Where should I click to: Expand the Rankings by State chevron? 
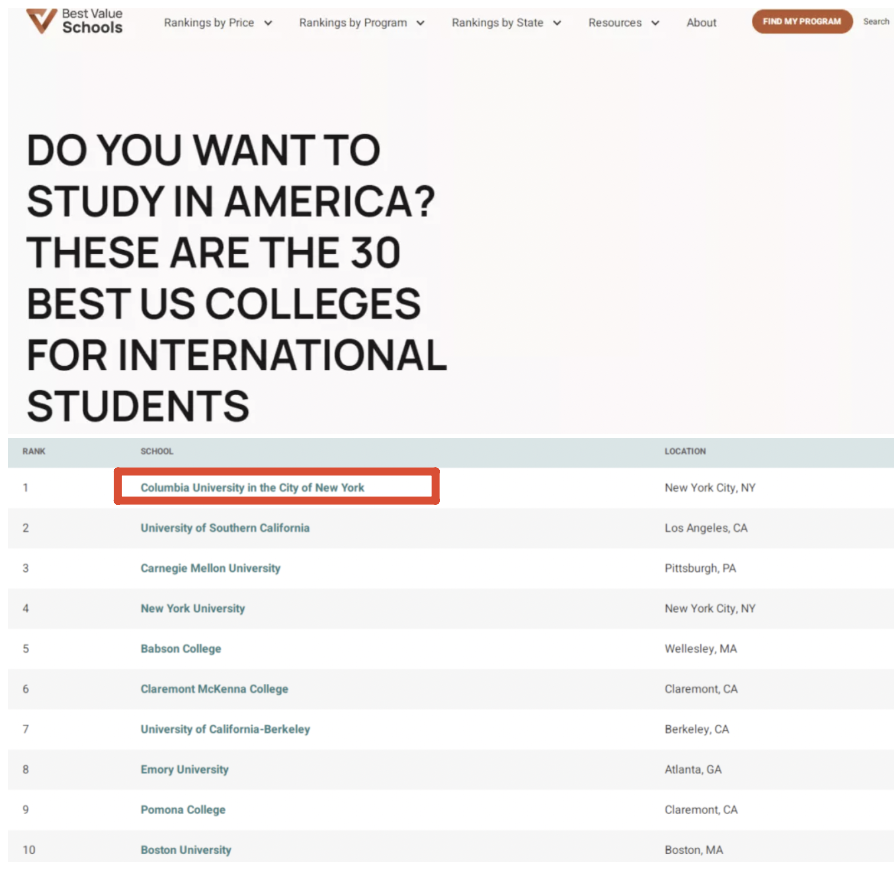(557, 23)
